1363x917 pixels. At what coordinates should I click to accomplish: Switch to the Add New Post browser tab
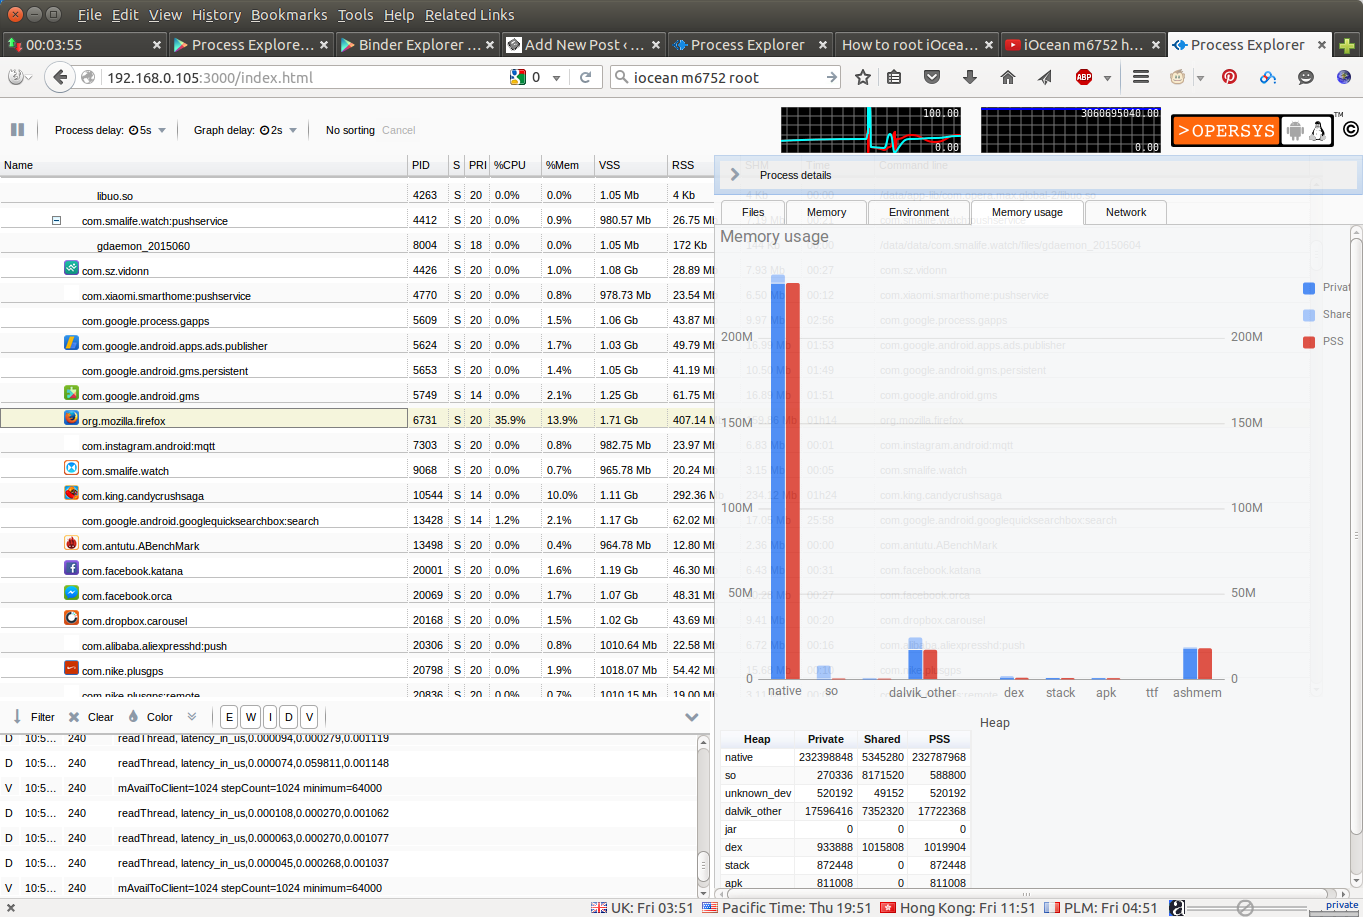[584, 45]
